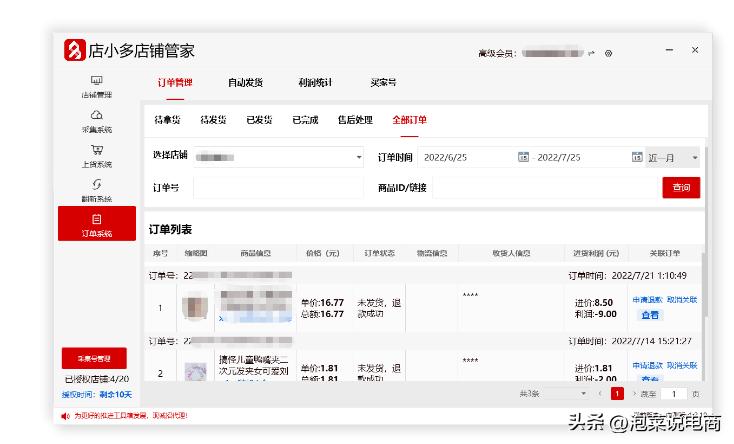
Task: Open the 已完成 order tab
Action: (305, 120)
